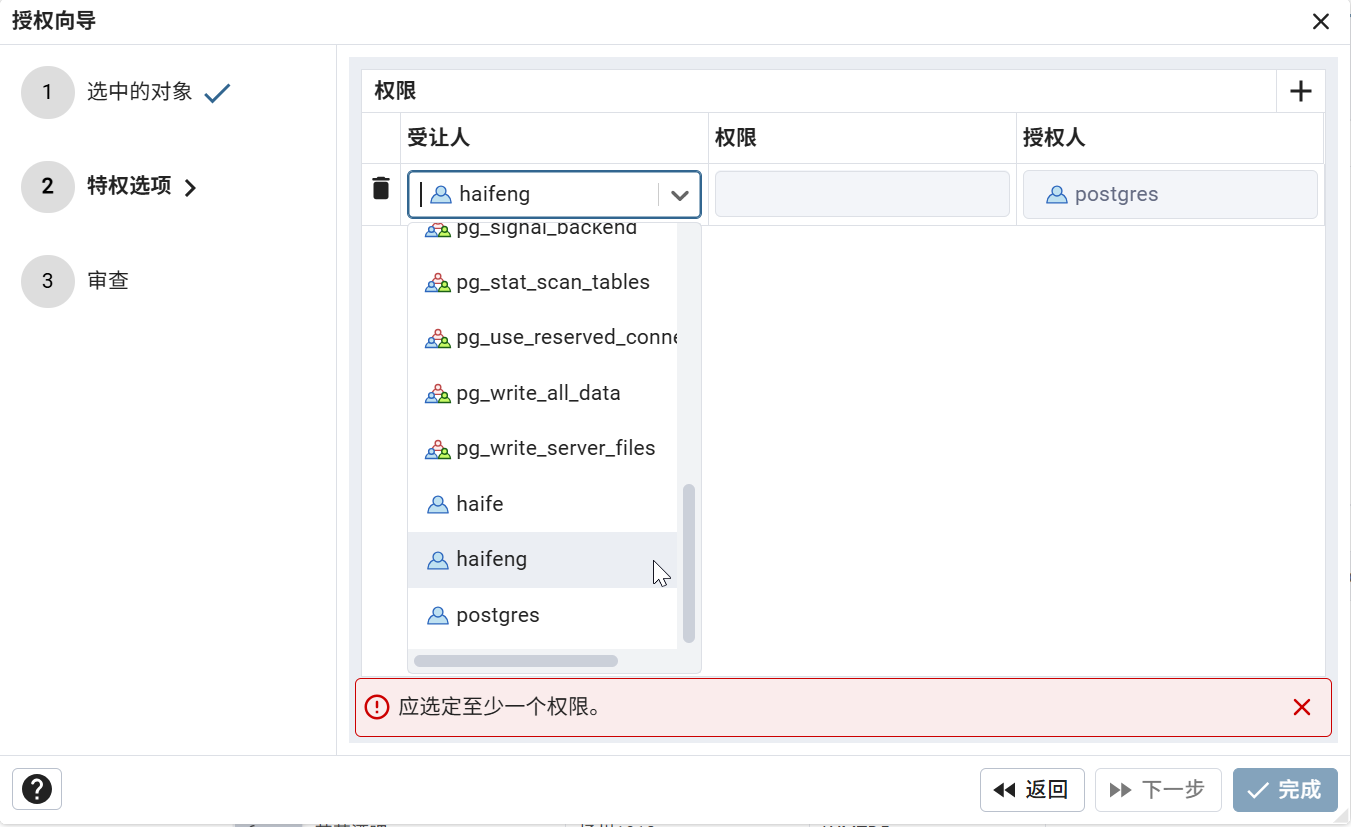The height and width of the screenshot is (827, 1351).
Task: Click the horizontal scrollbar under role list
Action: click(516, 661)
